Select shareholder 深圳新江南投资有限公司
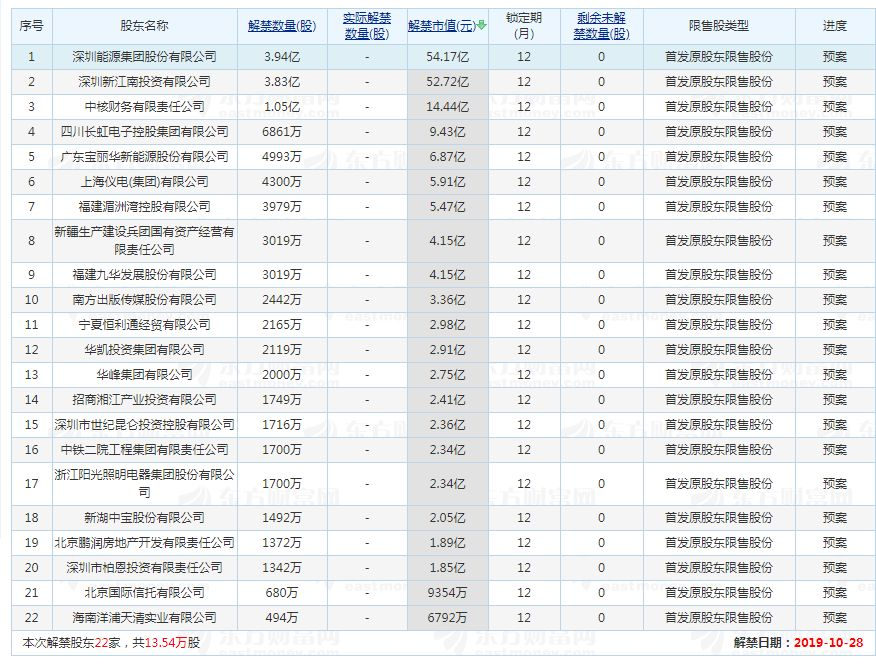The width and height of the screenshot is (876, 670). coord(144,82)
